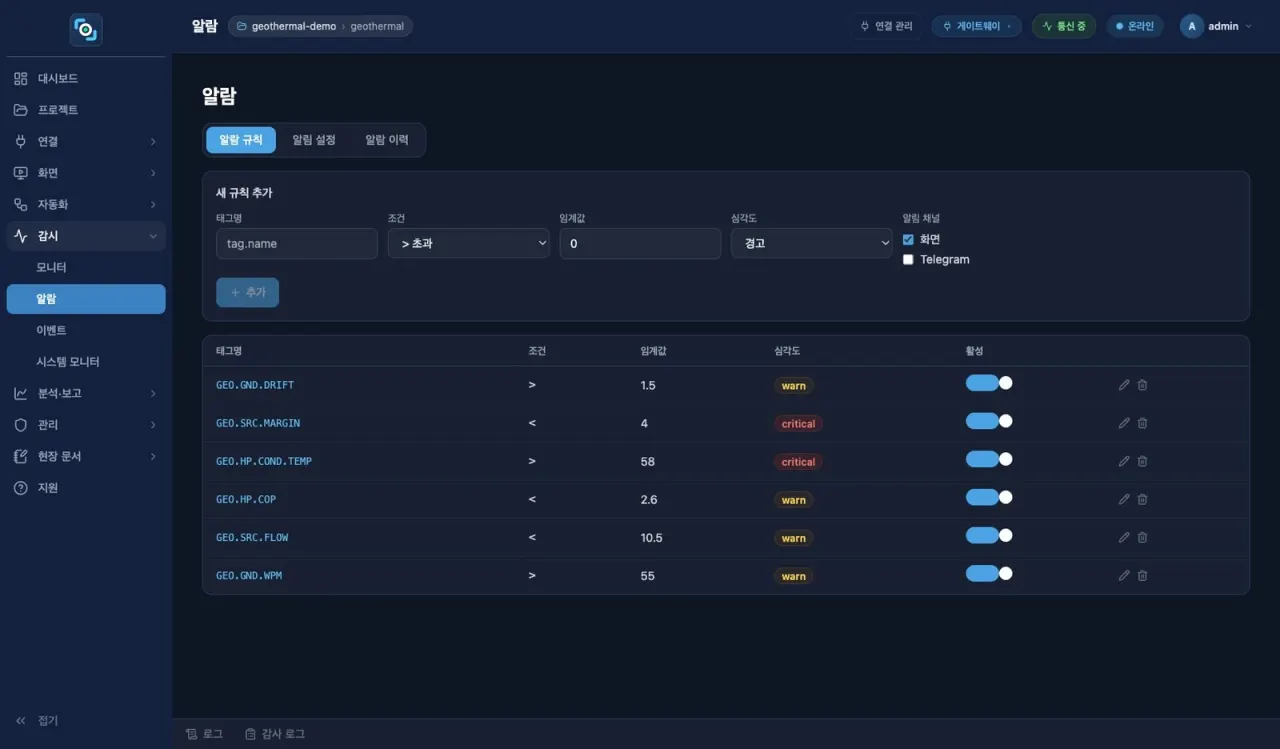Click the 추가 add rule button
The width and height of the screenshot is (1280, 749).
[x=247, y=292]
